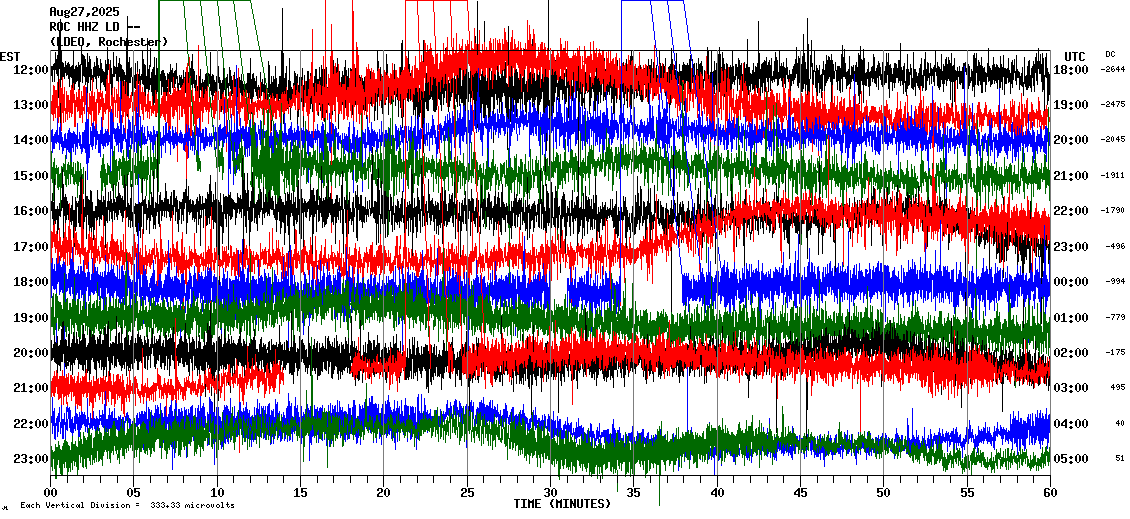Select the 23:00 EST row label
The image size is (1130, 519).
coord(31,459)
